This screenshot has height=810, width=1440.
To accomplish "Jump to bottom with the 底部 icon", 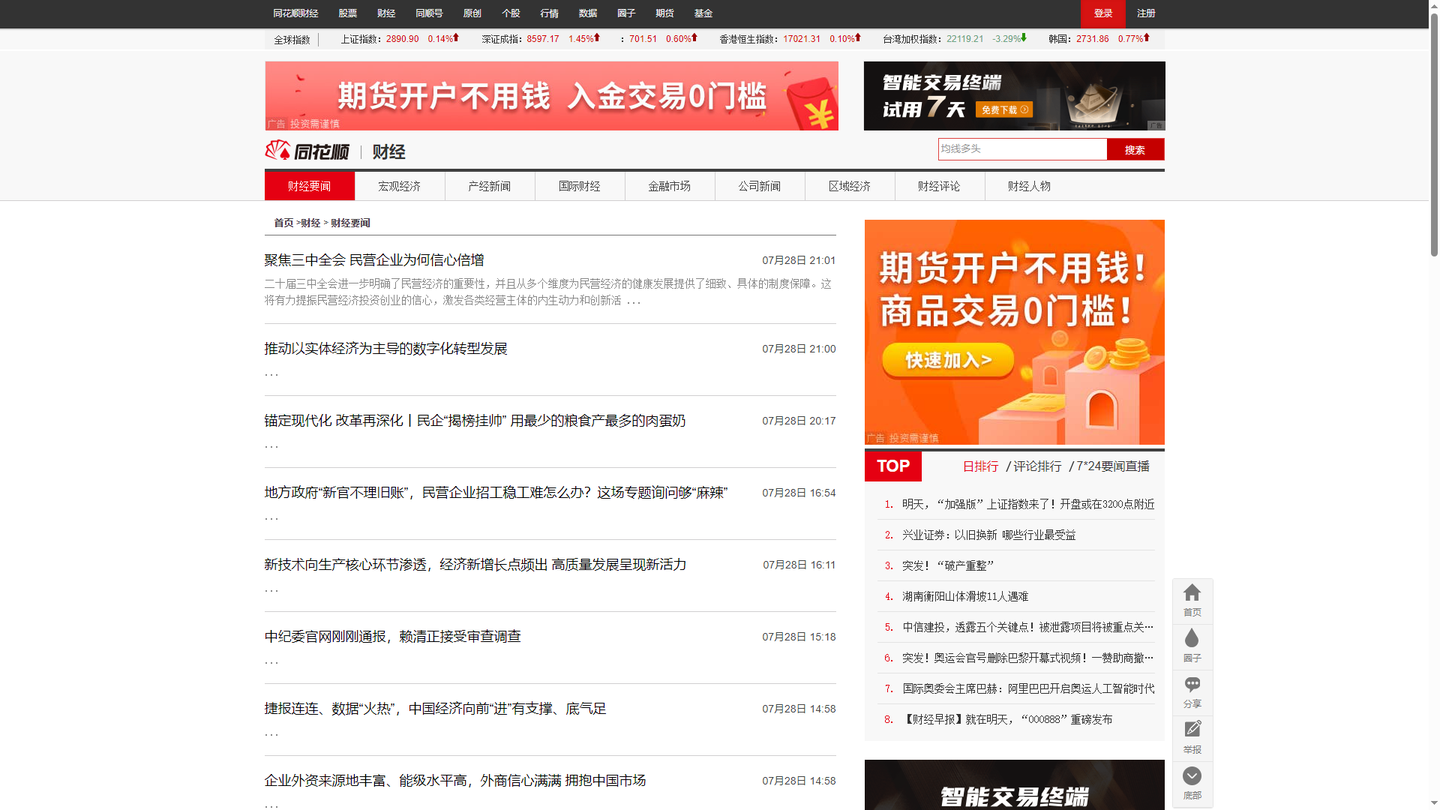I will point(1192,784).
